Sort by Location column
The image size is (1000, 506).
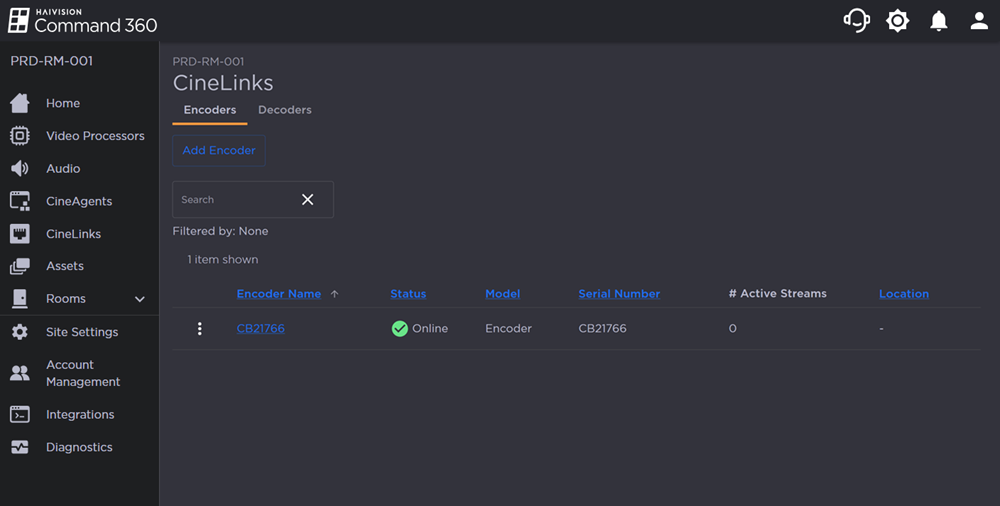tap(904, 294)
